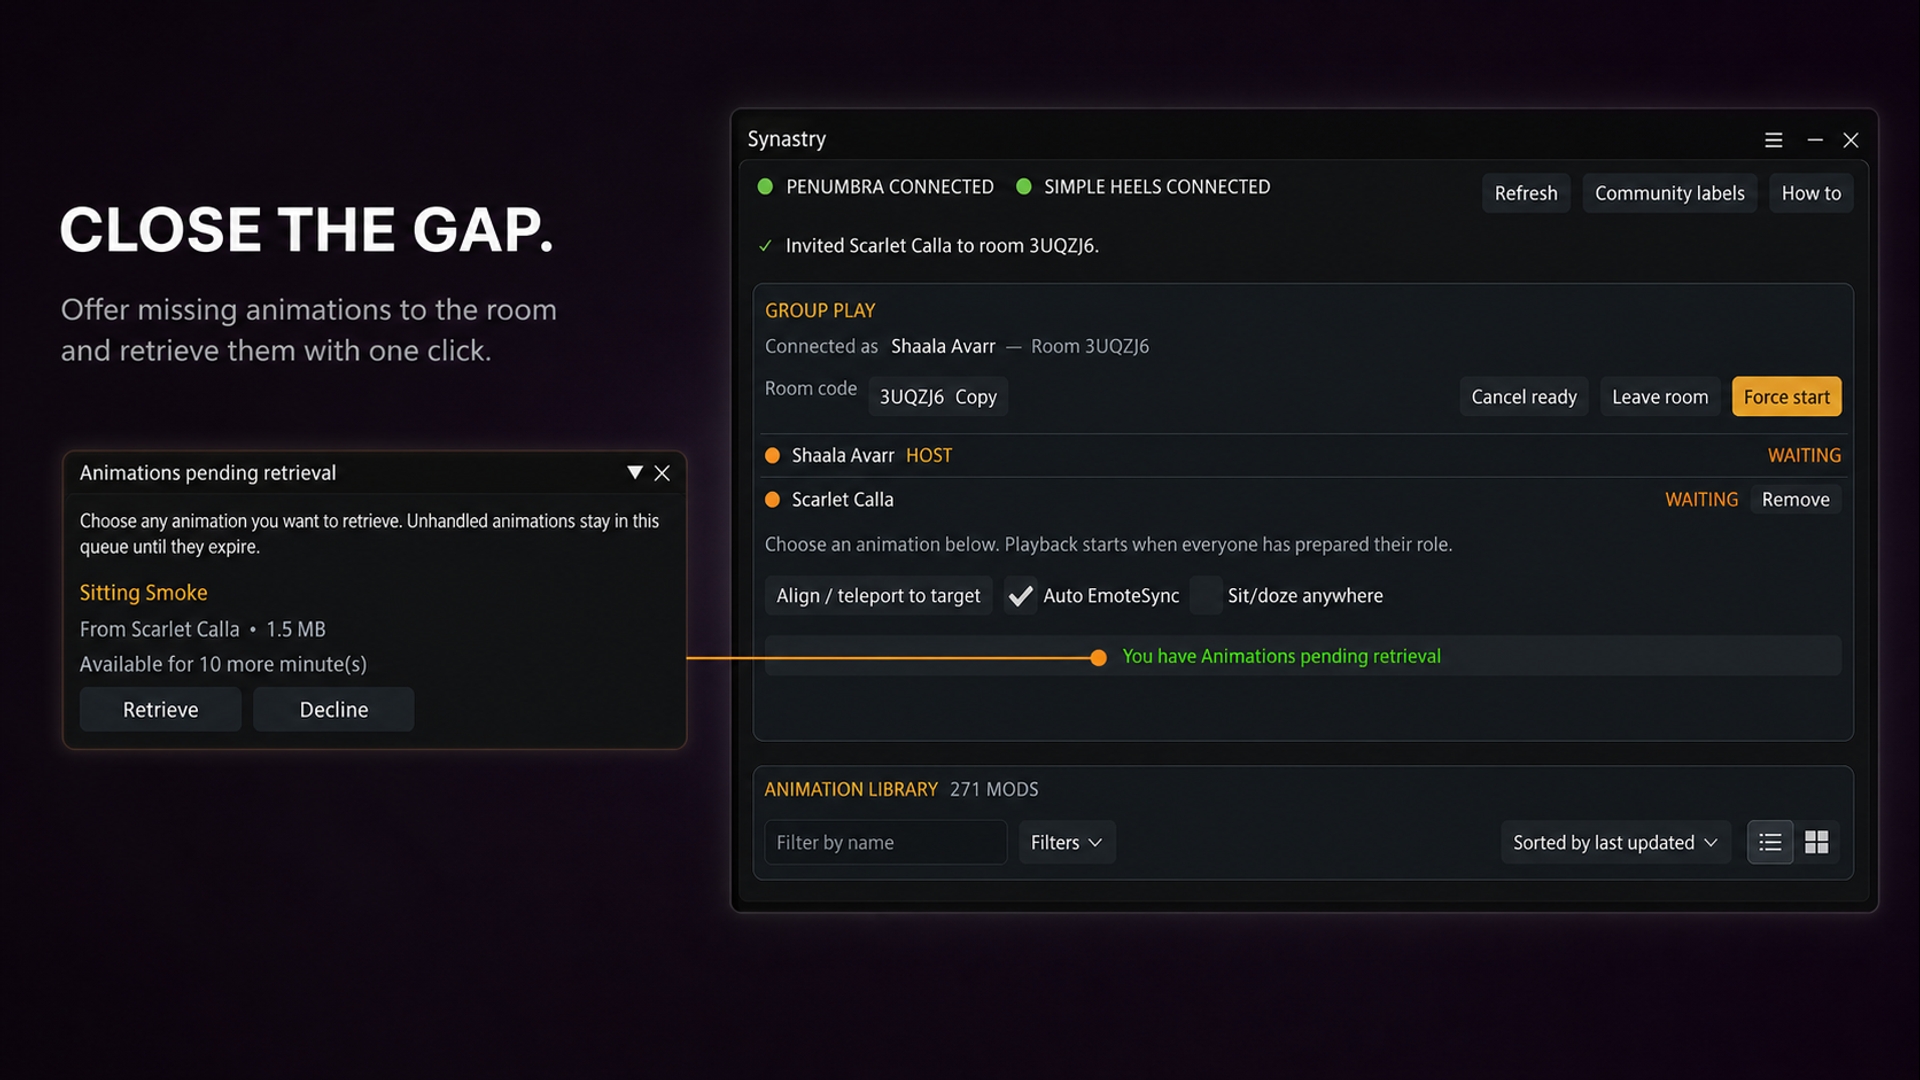The width and height of the screenshot is (1920, 1080).
Task: Click Sitting Smoke animation title
Action: tap(143, 592)
